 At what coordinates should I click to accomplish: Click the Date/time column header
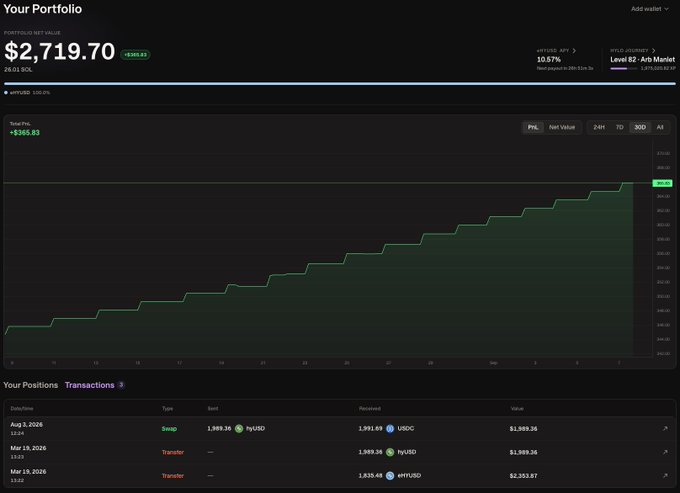click(22, 408)
